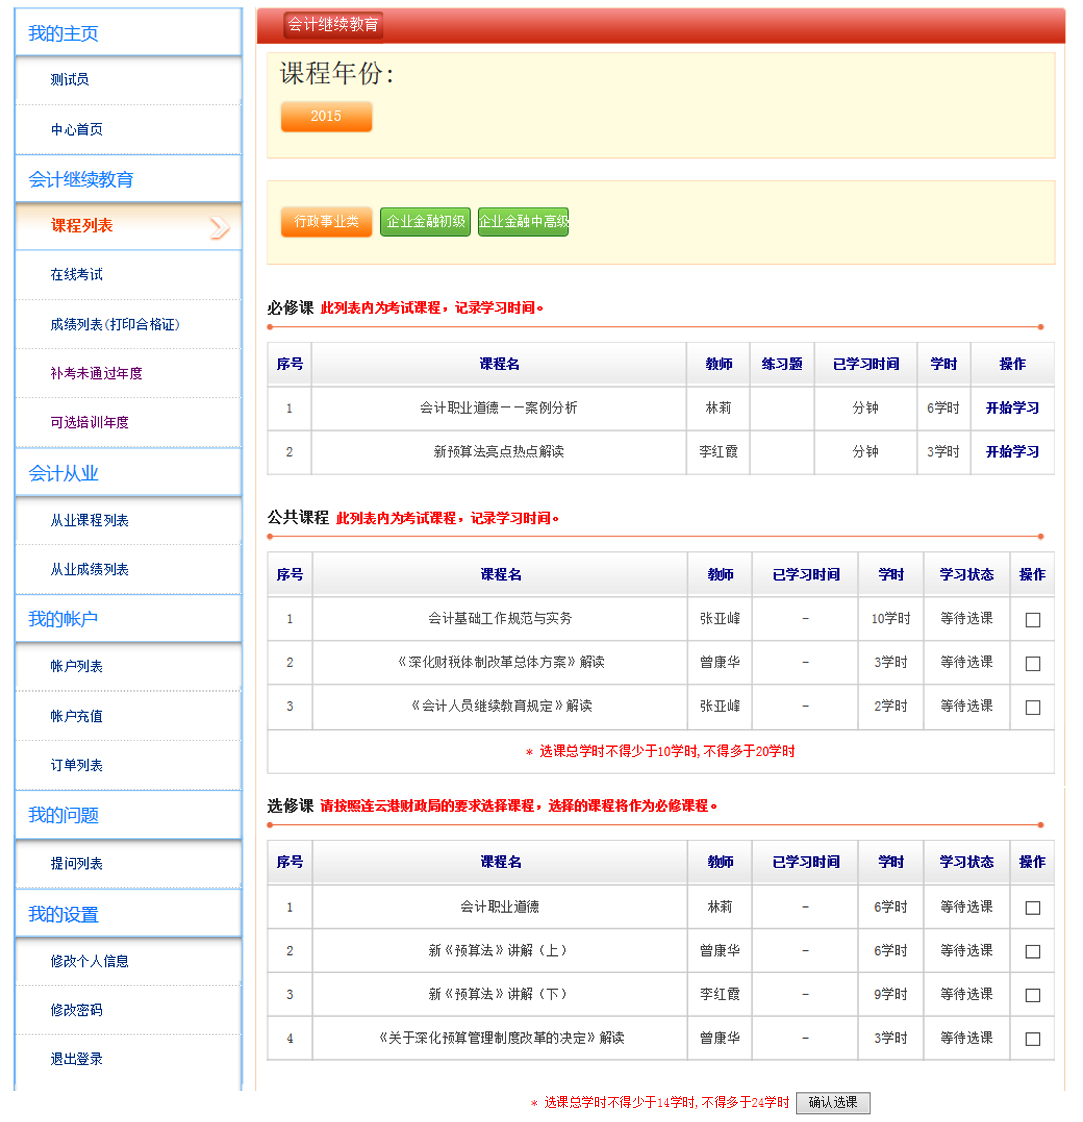Open 帐户充值 from the sidebar
This screenshot has width=1083, height=1122.
pyautogui.click(x=77, y=716)
